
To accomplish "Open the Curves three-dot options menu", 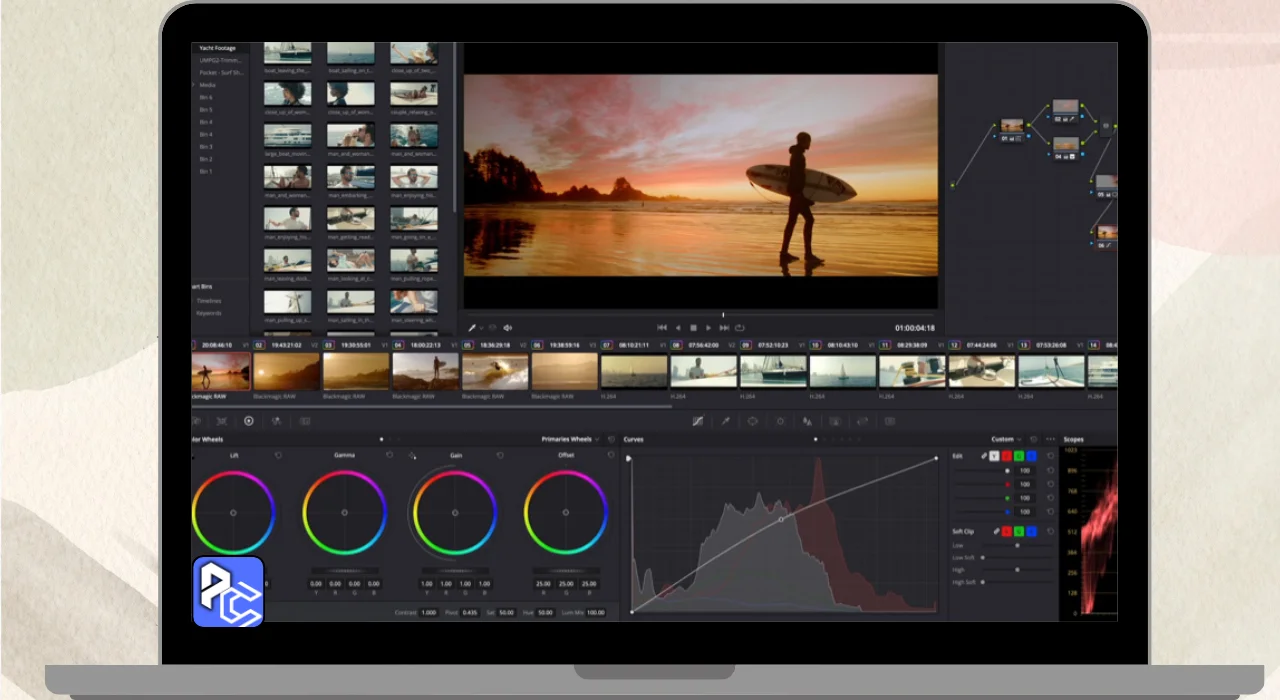I will [x=1050, y=439].
